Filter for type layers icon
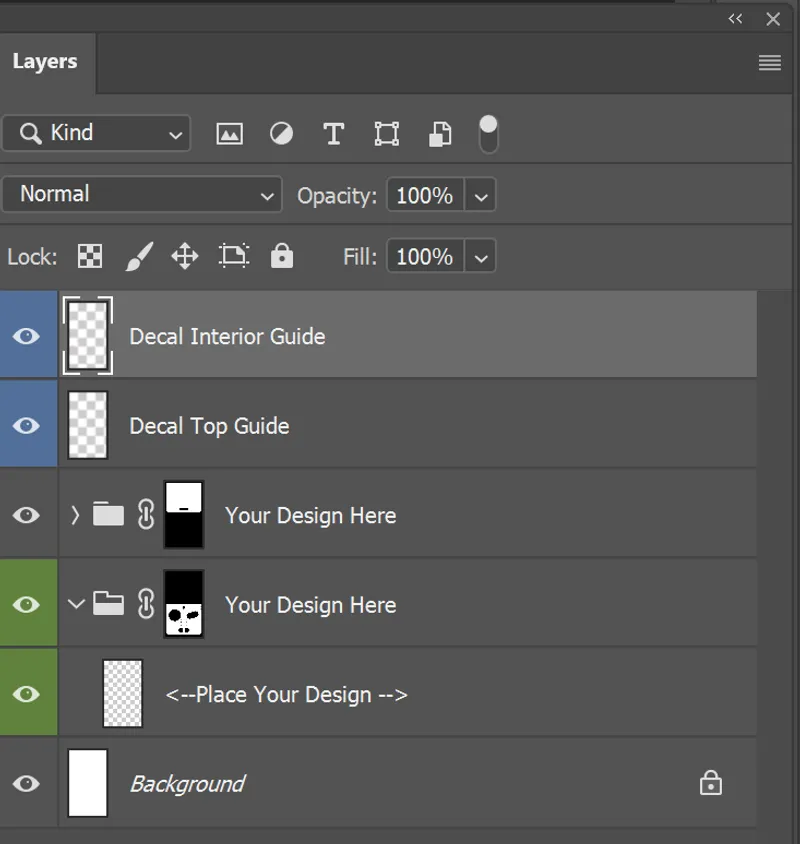Image resolution: width=800 pixels, height=844 pixels. (334, 134)
